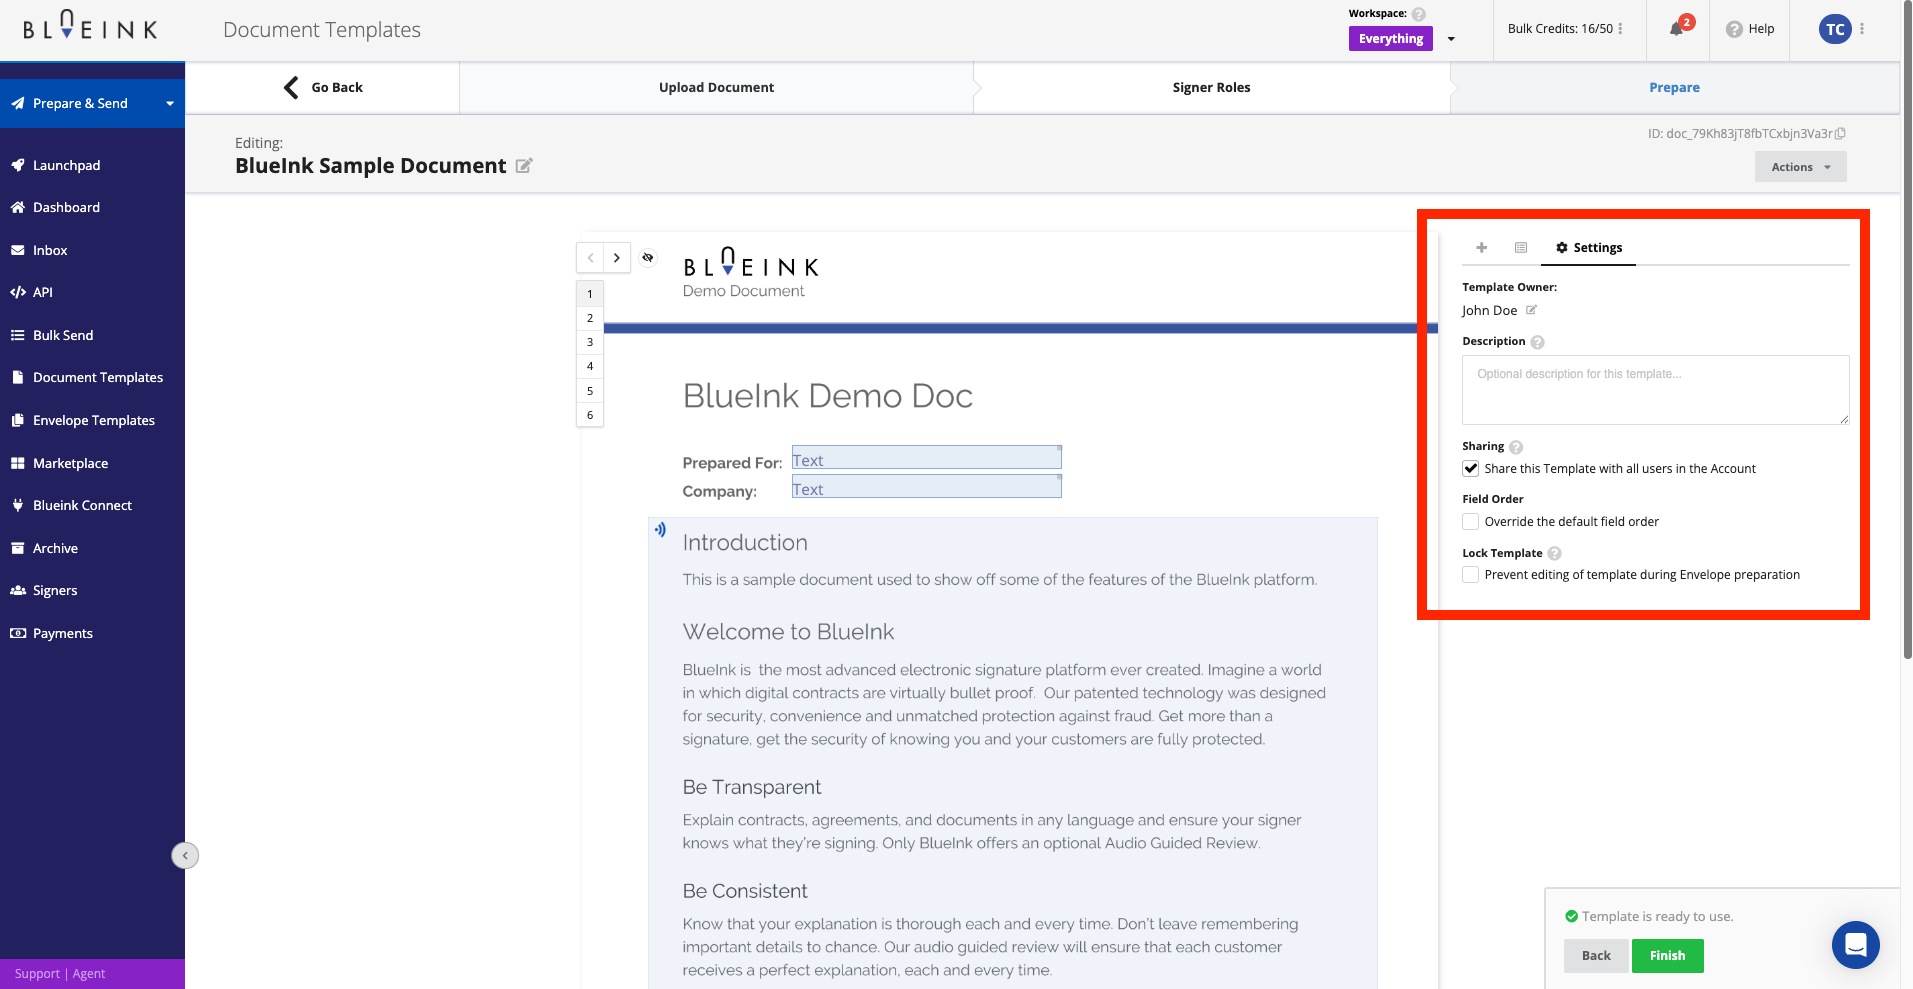The width and height of the screenshot is (1913, 989).
Task: Click Envelope Templates copy icon
Action: tap(18, 420)
